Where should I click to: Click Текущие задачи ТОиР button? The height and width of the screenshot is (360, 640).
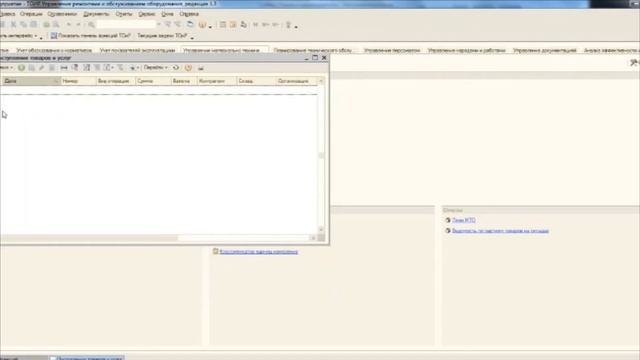(162, 36)
